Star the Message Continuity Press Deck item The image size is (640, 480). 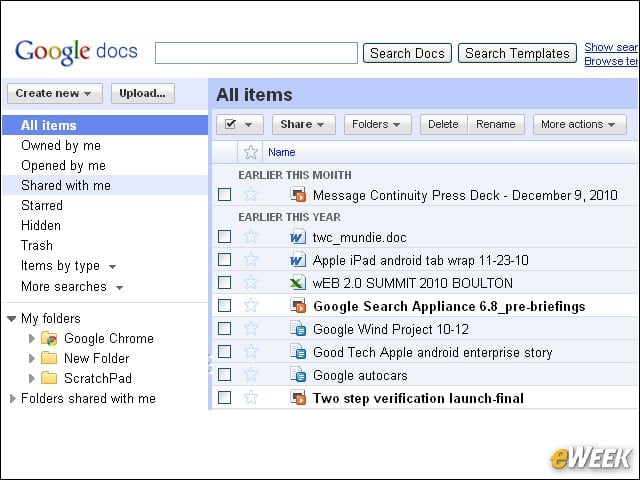[x=251, y=195]
